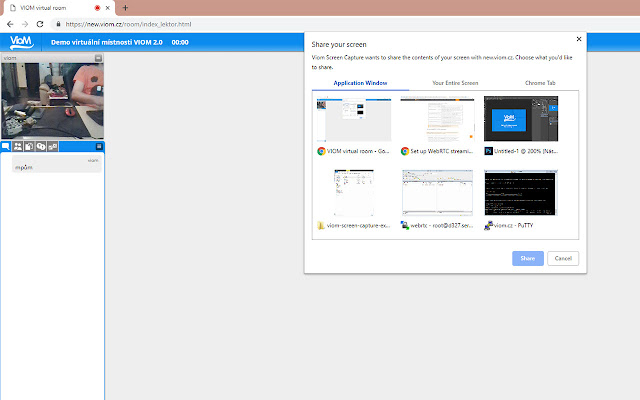Click the Share button
Image resolution: width=640 pixels, height=400 pixels.
click(528, 258)
